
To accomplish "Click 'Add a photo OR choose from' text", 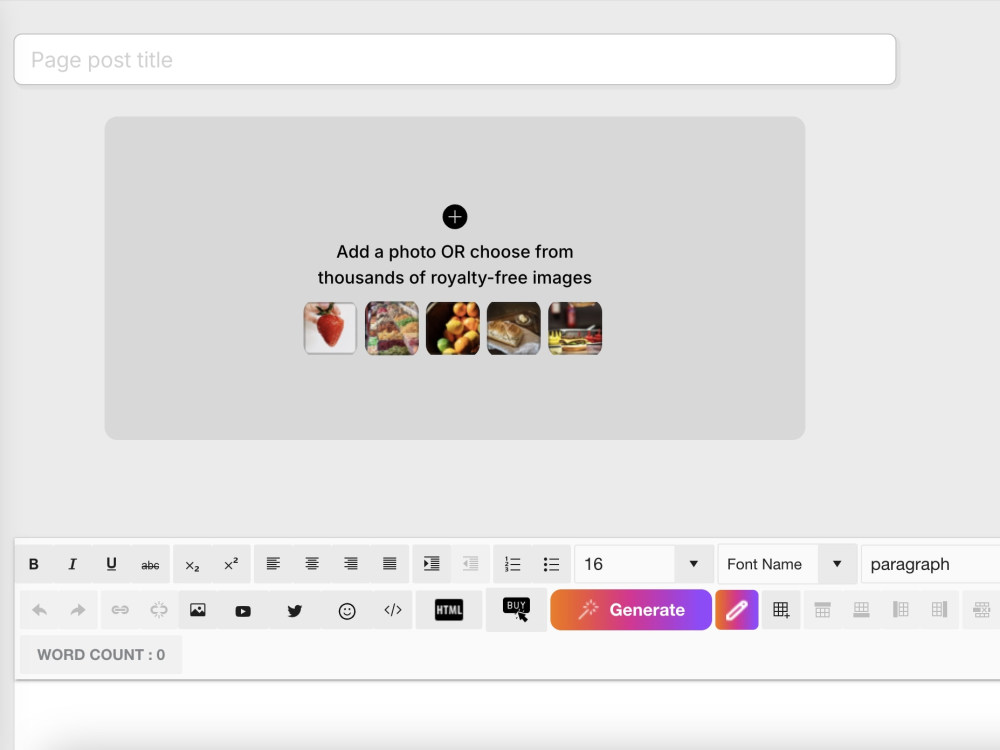I will (455, 252).
